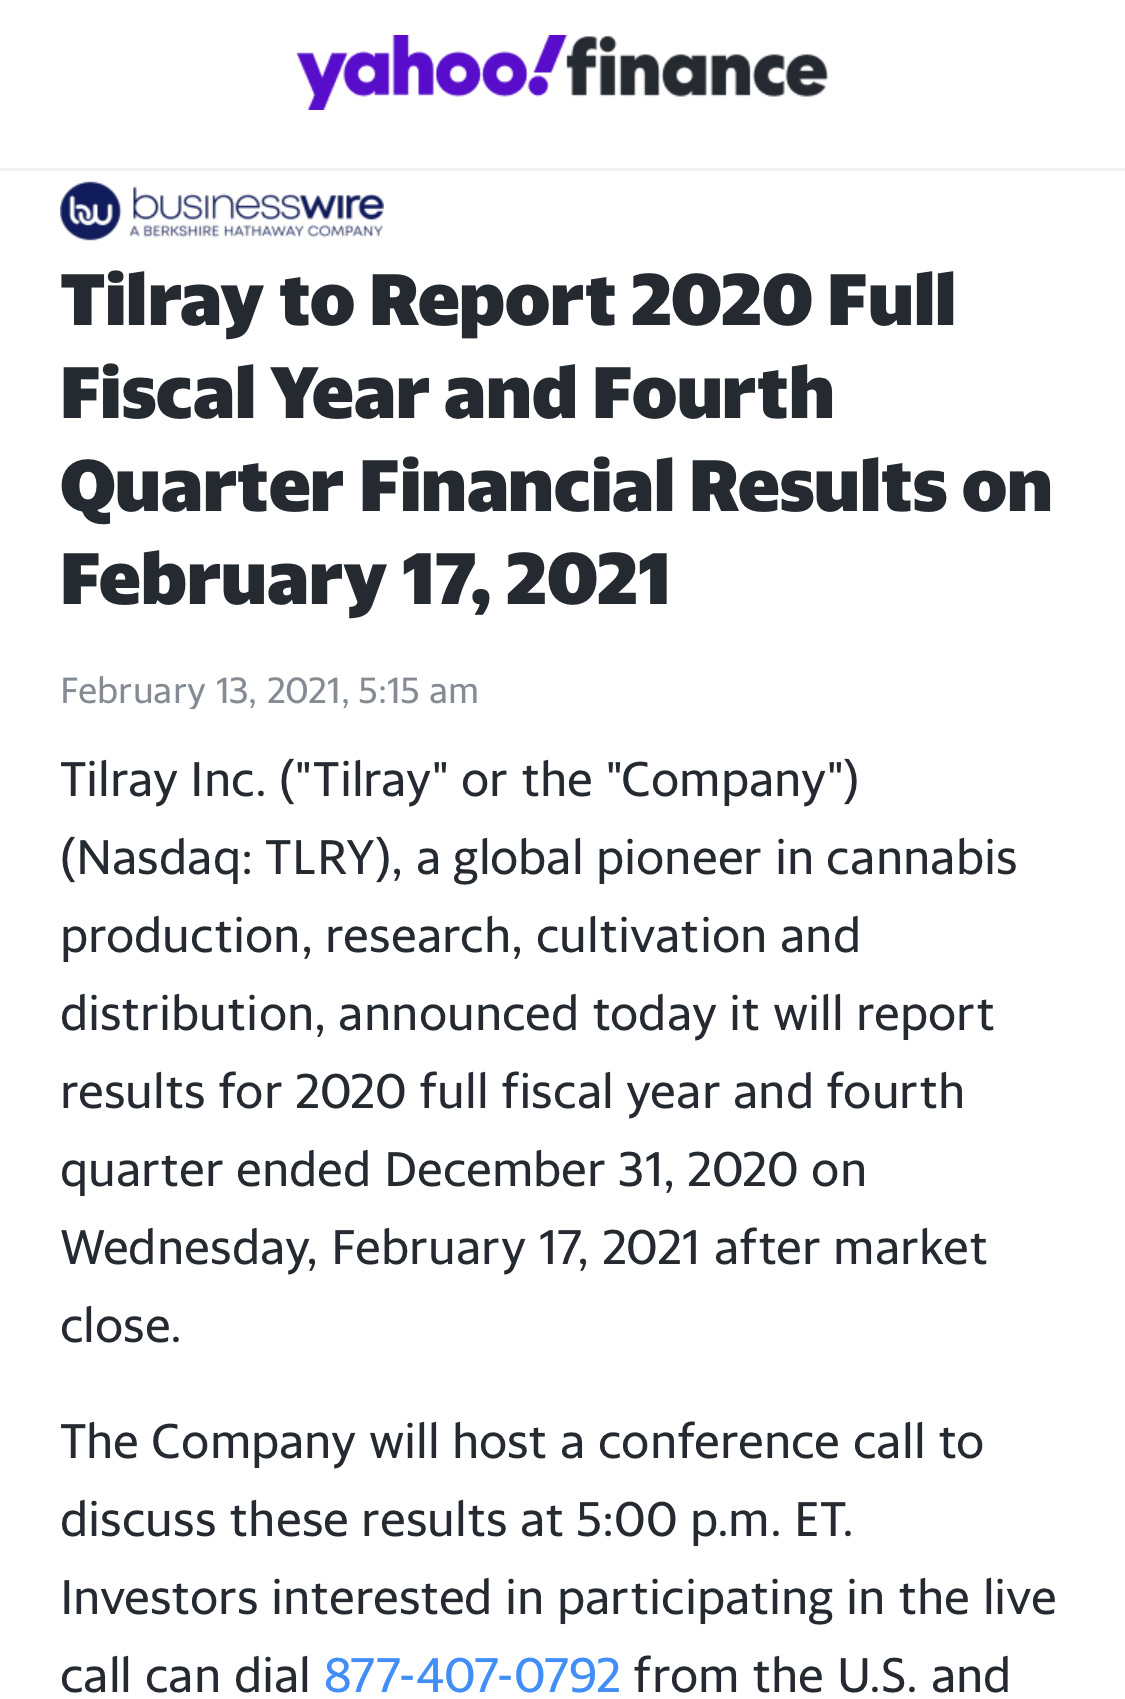Tap the 'February 13, 2021' publish date
This screenshot has height=1699, width=1125.
click(203, 691)
